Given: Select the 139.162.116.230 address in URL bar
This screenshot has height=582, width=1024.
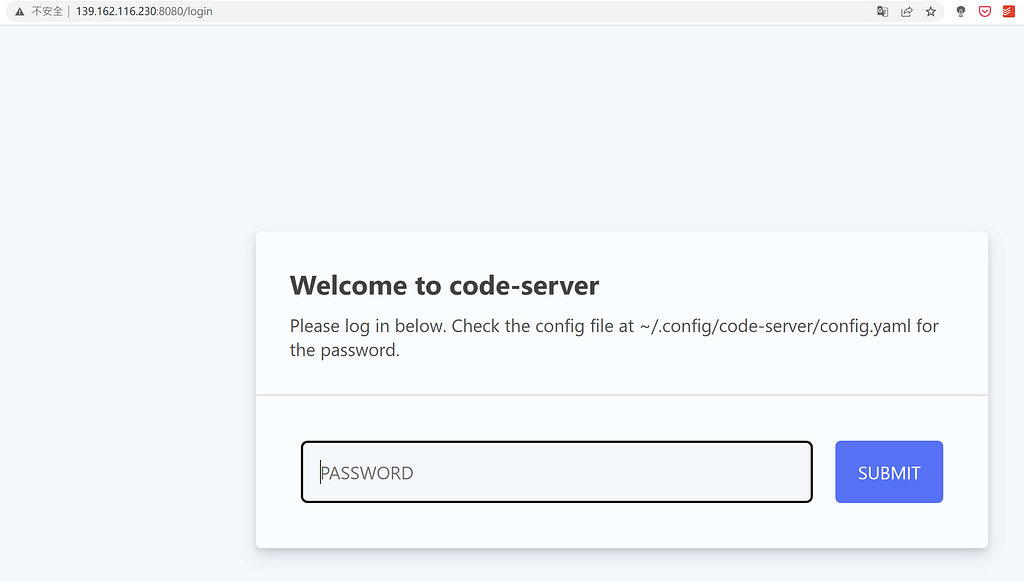Looking at the screenshot, I should (116, 11).
